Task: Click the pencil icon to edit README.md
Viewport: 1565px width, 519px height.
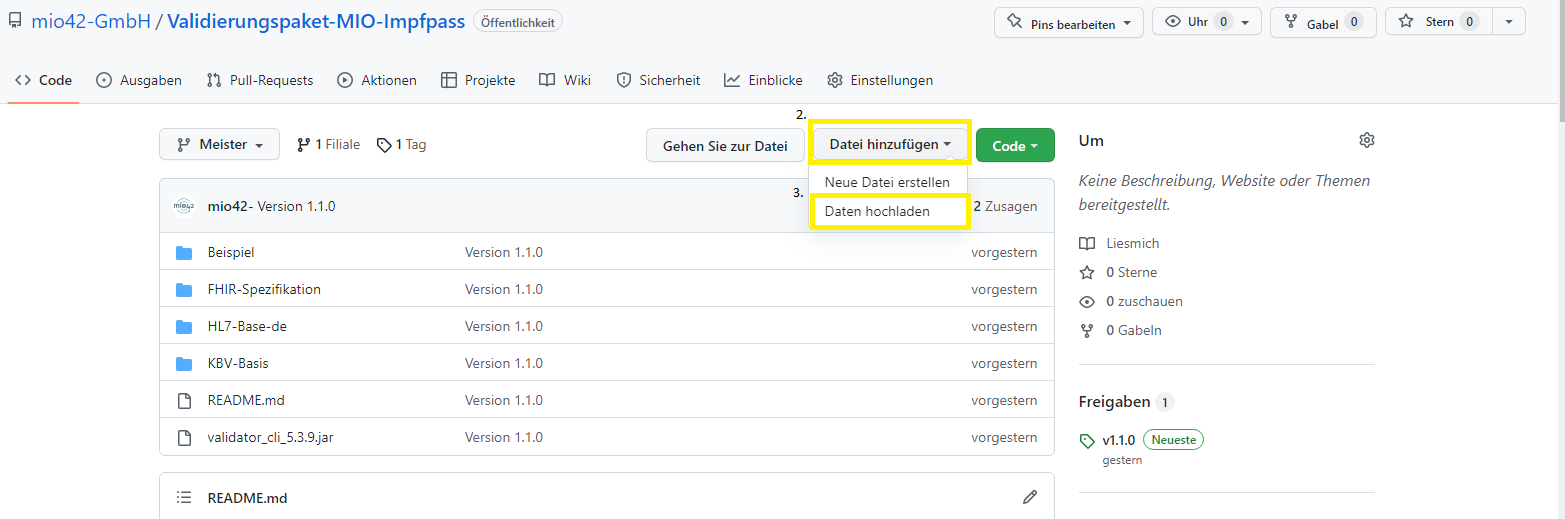Action: pos(1029,497)
